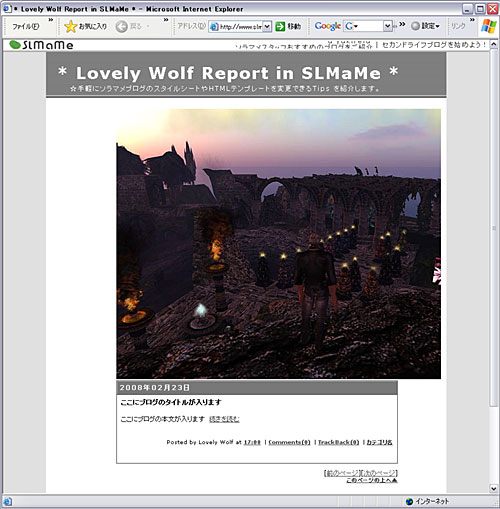
Task: Go to 次のページ next page link
Action: pyautogui.click(x=379, y=473)
